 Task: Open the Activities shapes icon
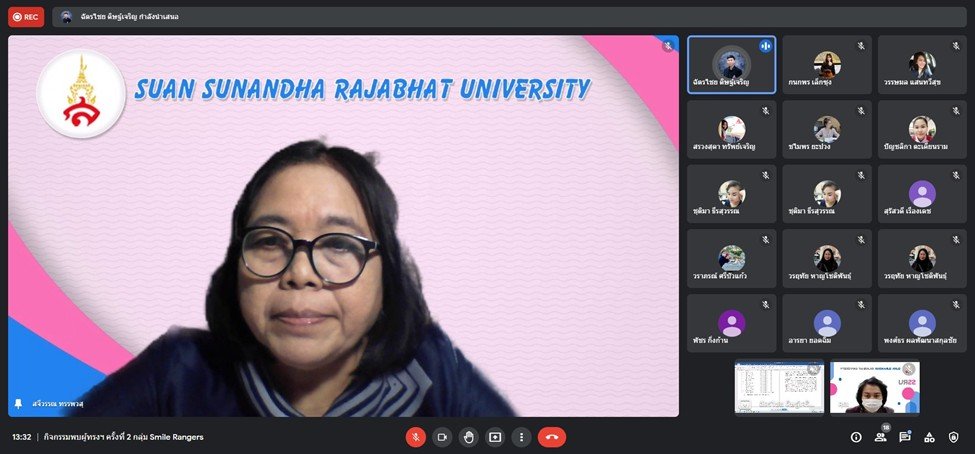point(929,437)
